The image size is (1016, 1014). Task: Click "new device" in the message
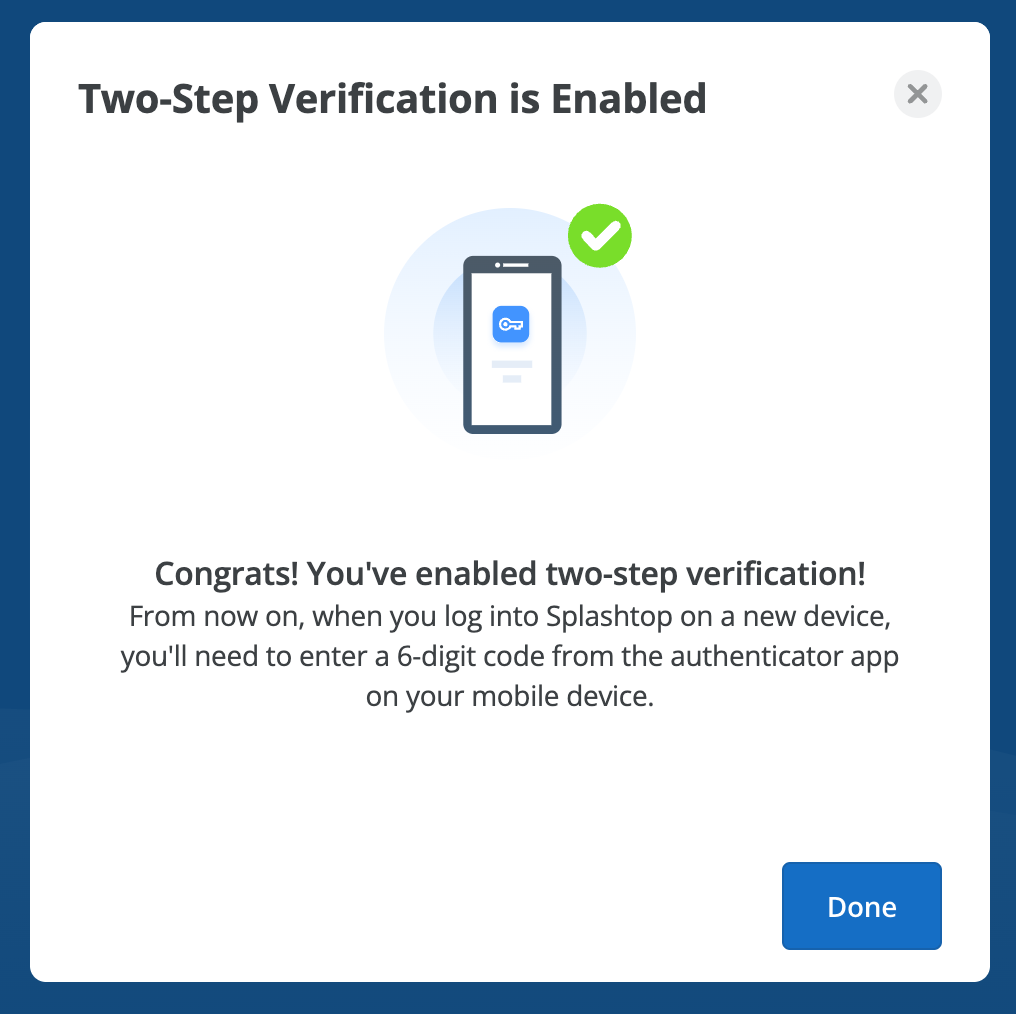click(x=817, y=616)
